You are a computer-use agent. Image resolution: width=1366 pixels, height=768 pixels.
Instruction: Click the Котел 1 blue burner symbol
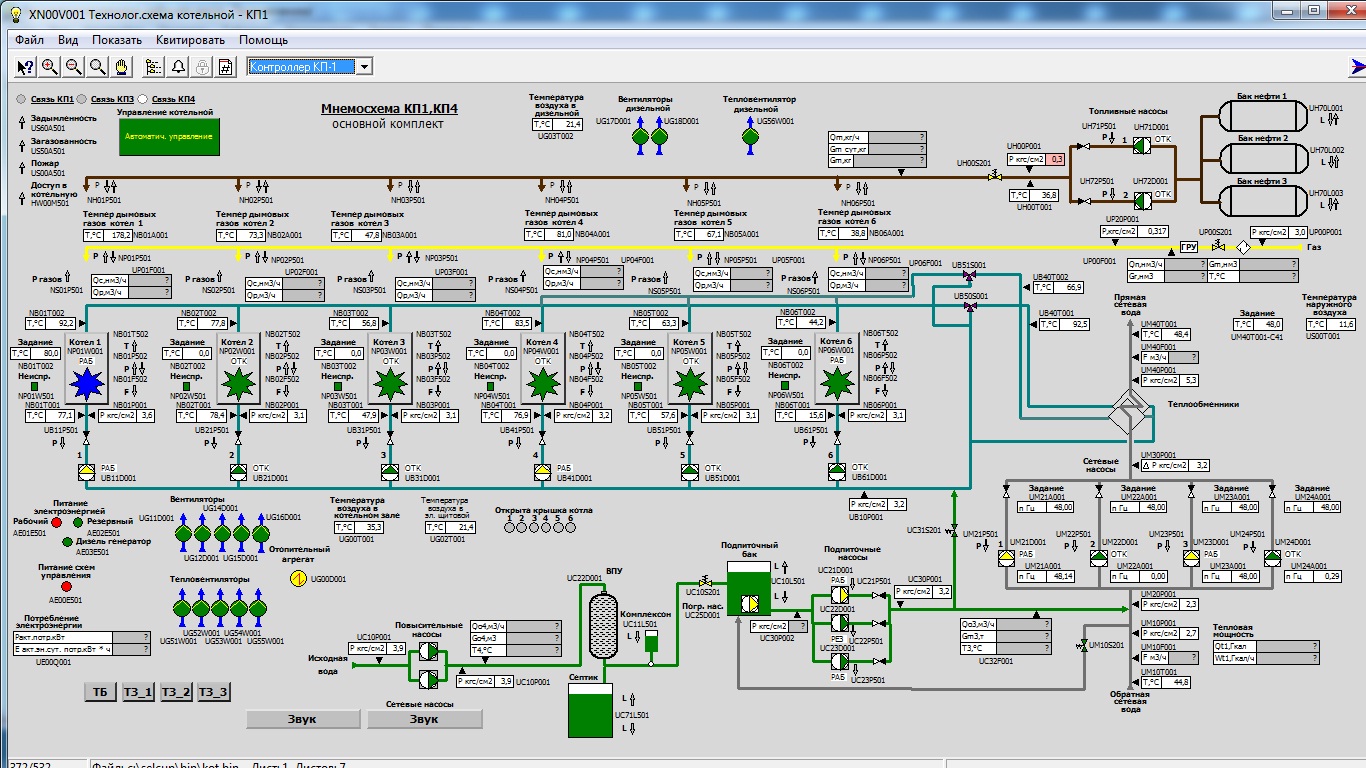[86, 381]
